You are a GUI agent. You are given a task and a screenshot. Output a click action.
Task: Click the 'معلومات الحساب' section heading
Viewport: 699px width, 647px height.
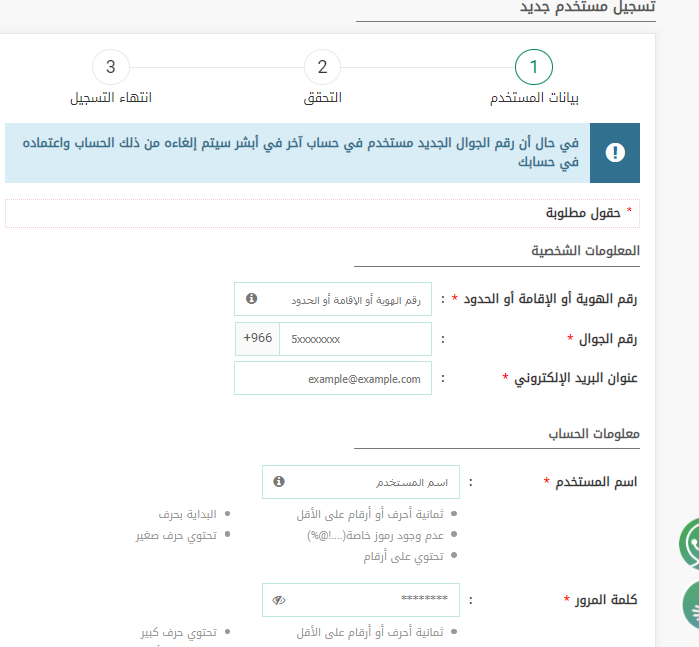pyautogui.click(x=594, y=433)
